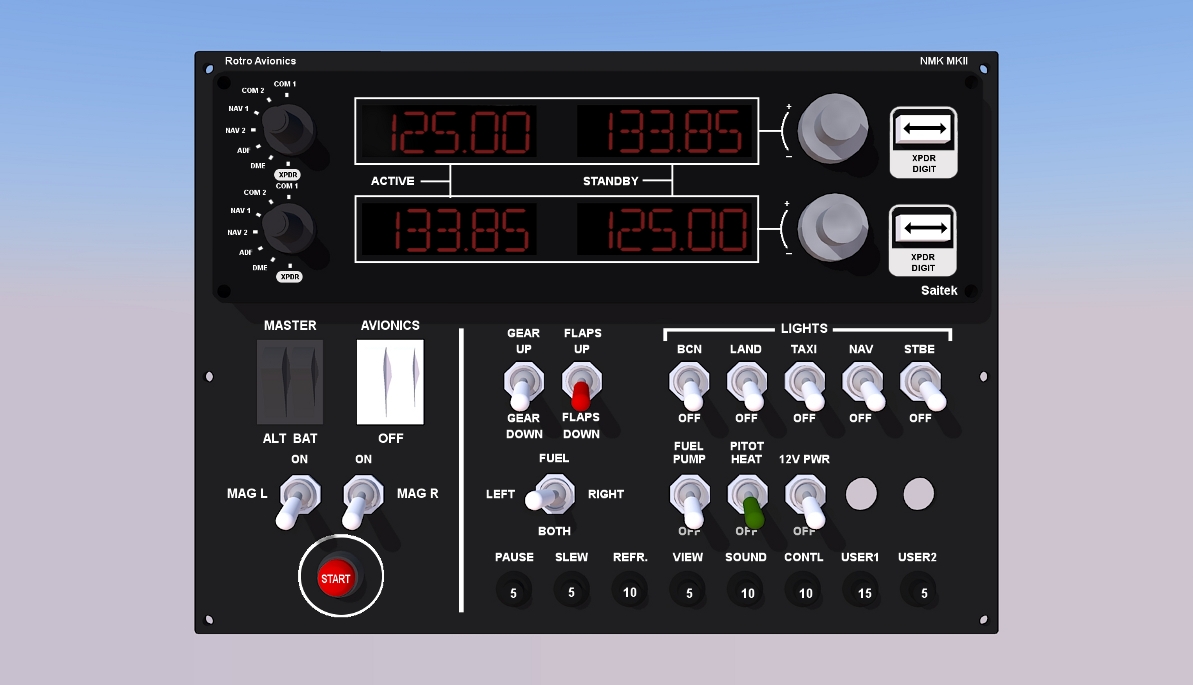The image size is (1193, 685).
Task: Click the minus mark of the upper tuning knob
Action: [x=789, y=156]
